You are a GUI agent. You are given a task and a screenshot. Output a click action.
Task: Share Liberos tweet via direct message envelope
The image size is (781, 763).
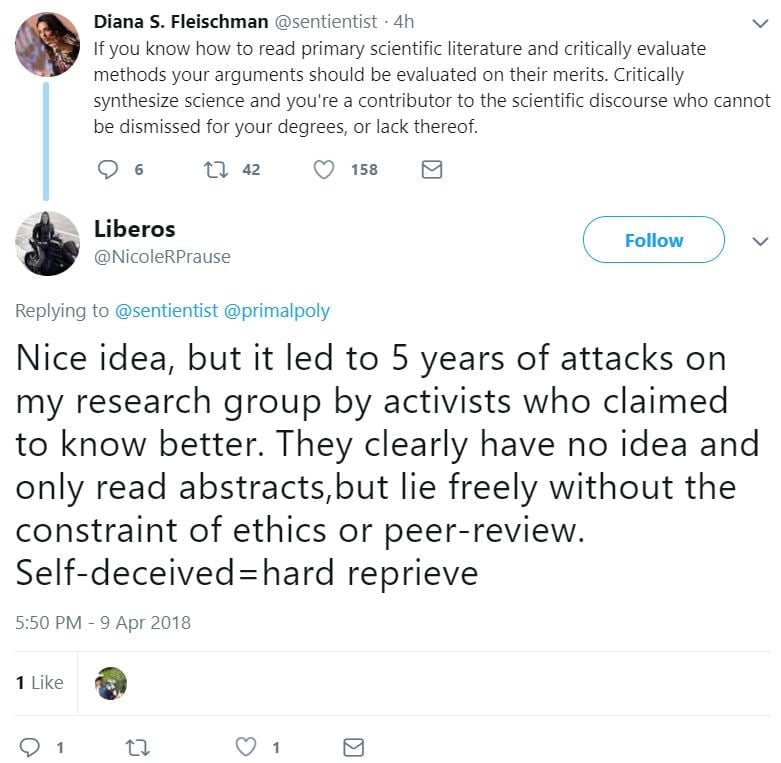[353, 747]
